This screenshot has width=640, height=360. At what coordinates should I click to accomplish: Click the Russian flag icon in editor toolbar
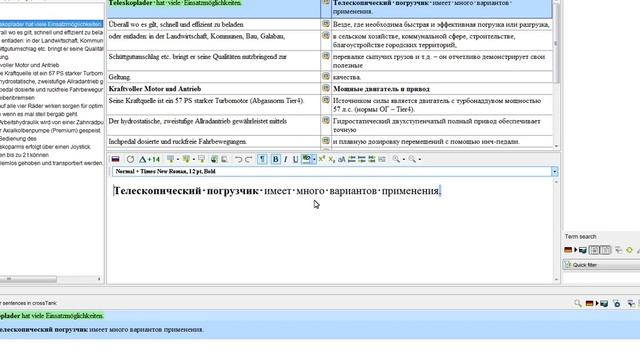[116, 159]
